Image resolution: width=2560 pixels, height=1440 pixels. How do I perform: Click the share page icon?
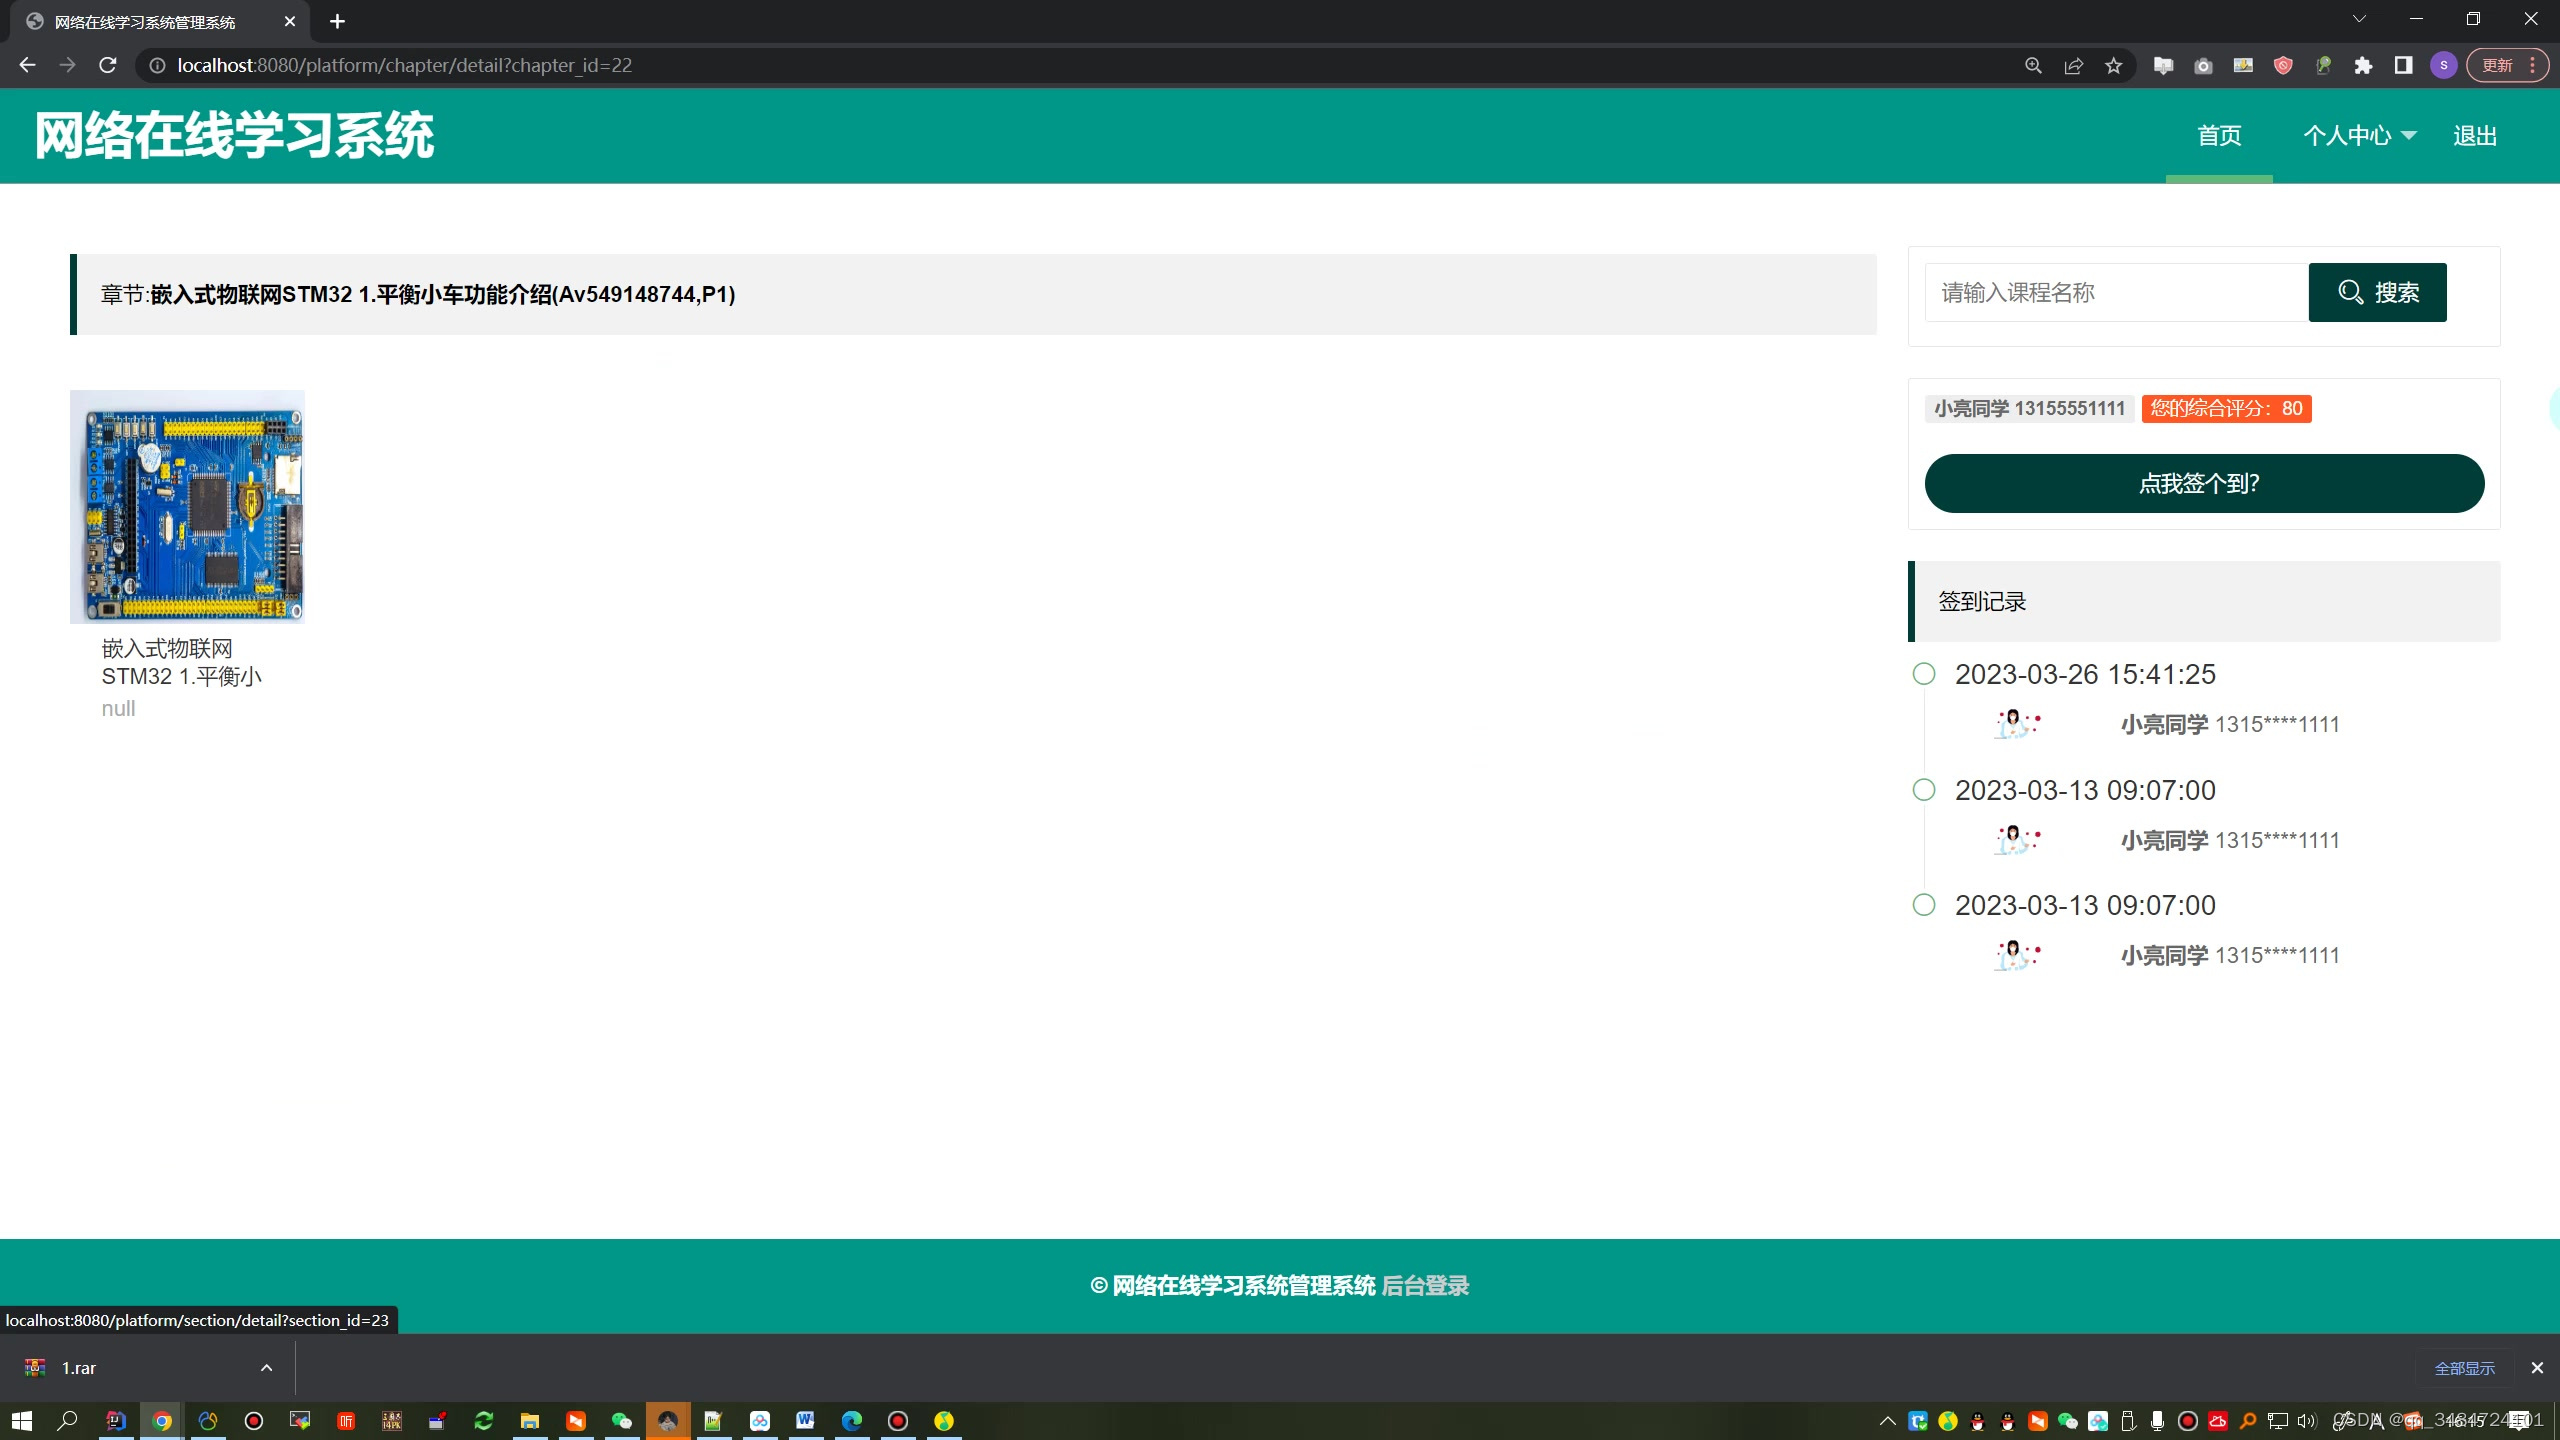(2073, 66)
